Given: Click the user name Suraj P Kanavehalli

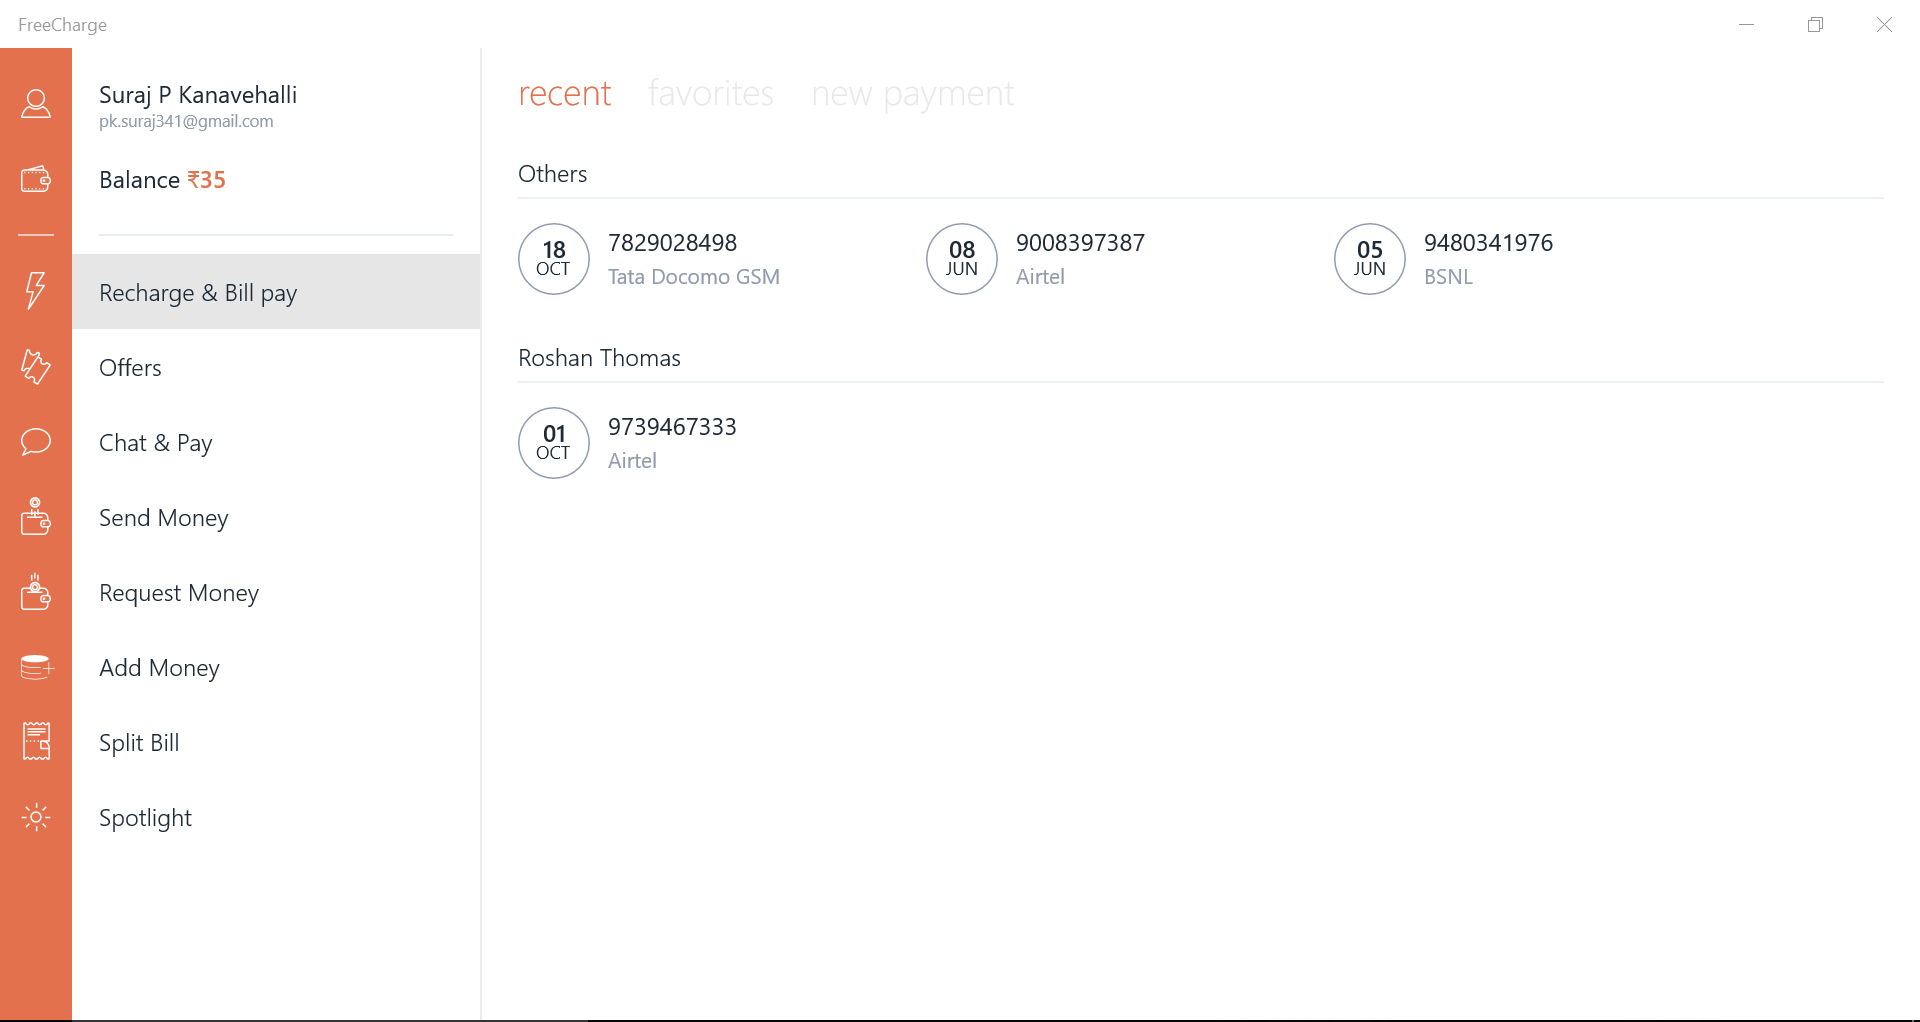Looking at the screenshot, I should 198,95.
